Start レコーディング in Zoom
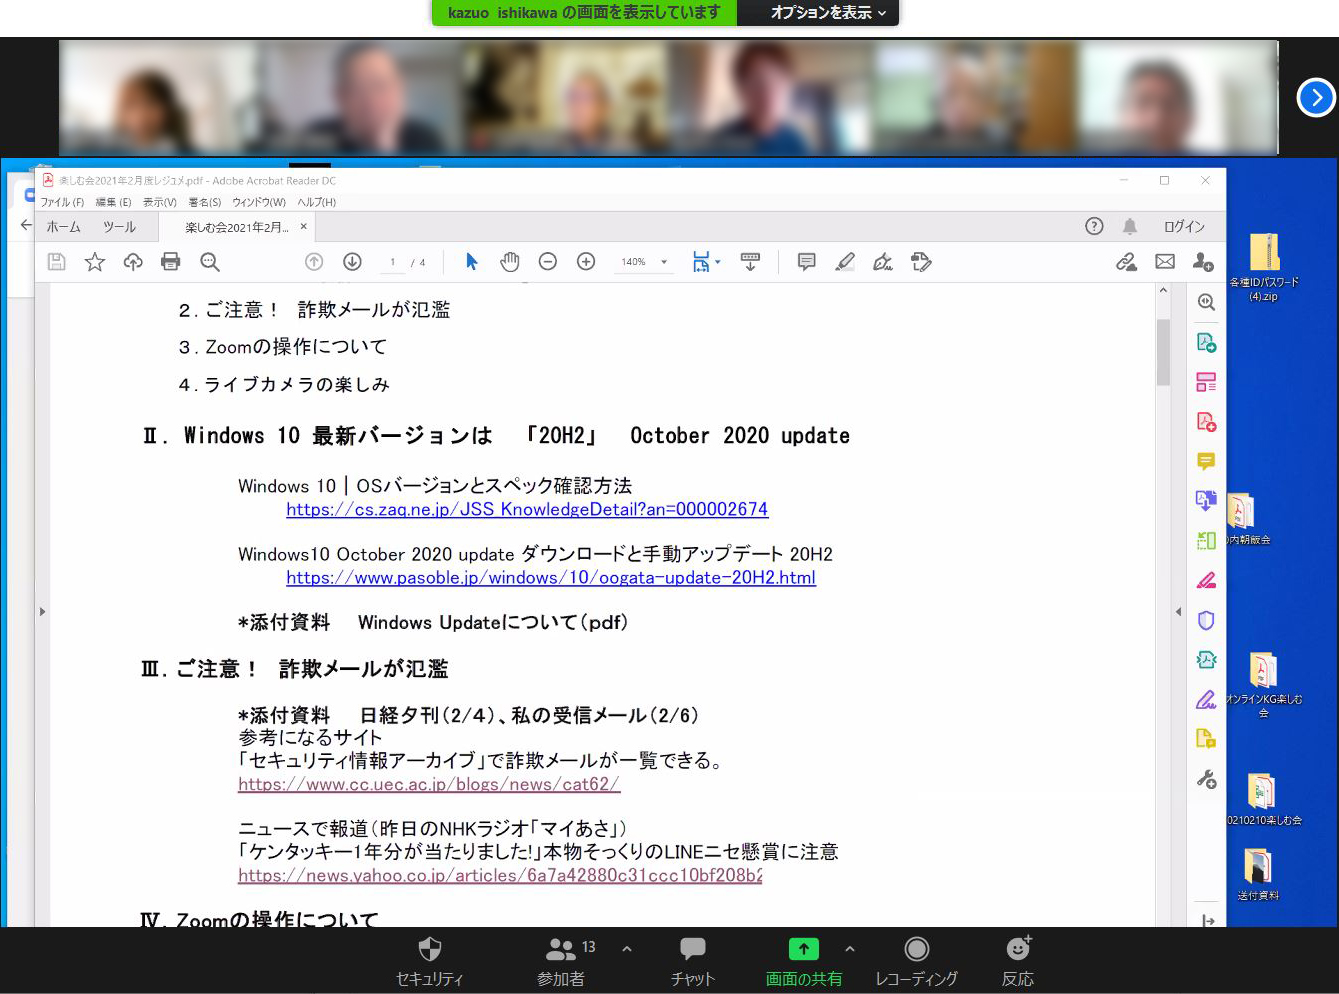The image size is (1339, 994). pos(917,962)
